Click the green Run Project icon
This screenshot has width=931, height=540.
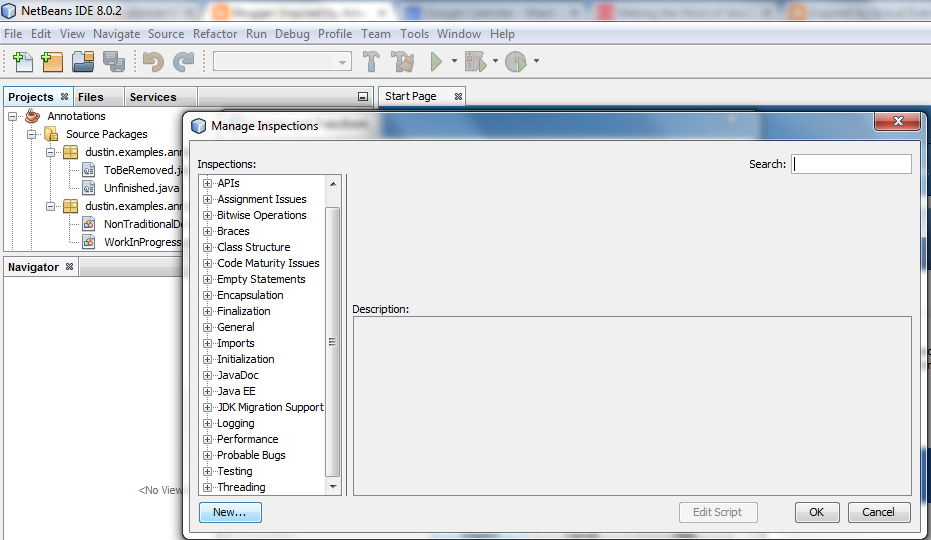[436, 61]
